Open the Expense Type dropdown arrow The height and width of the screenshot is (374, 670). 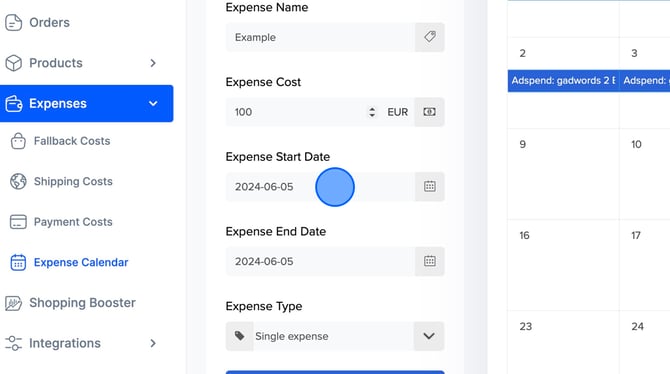[429, 336]
